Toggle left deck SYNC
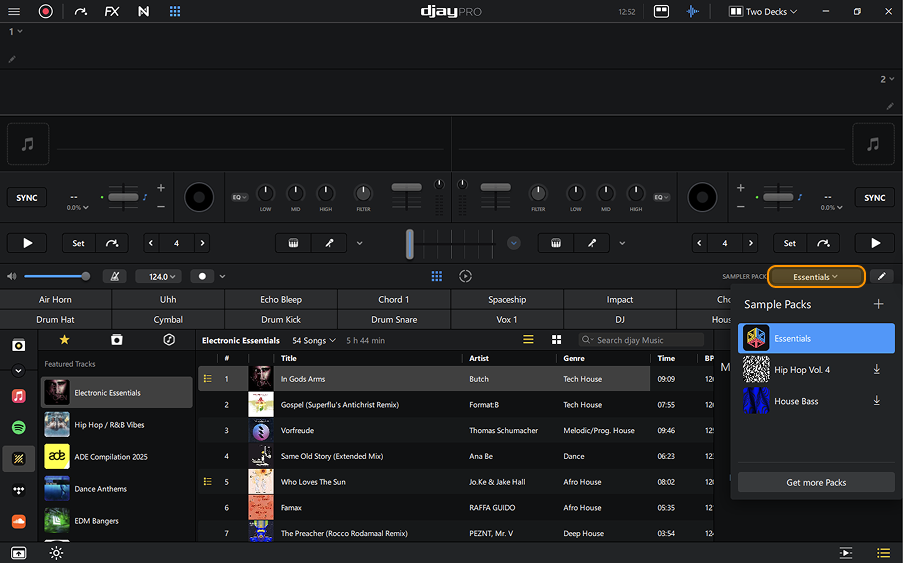Screen dimensions: 903x563 [x=27, y=198]
